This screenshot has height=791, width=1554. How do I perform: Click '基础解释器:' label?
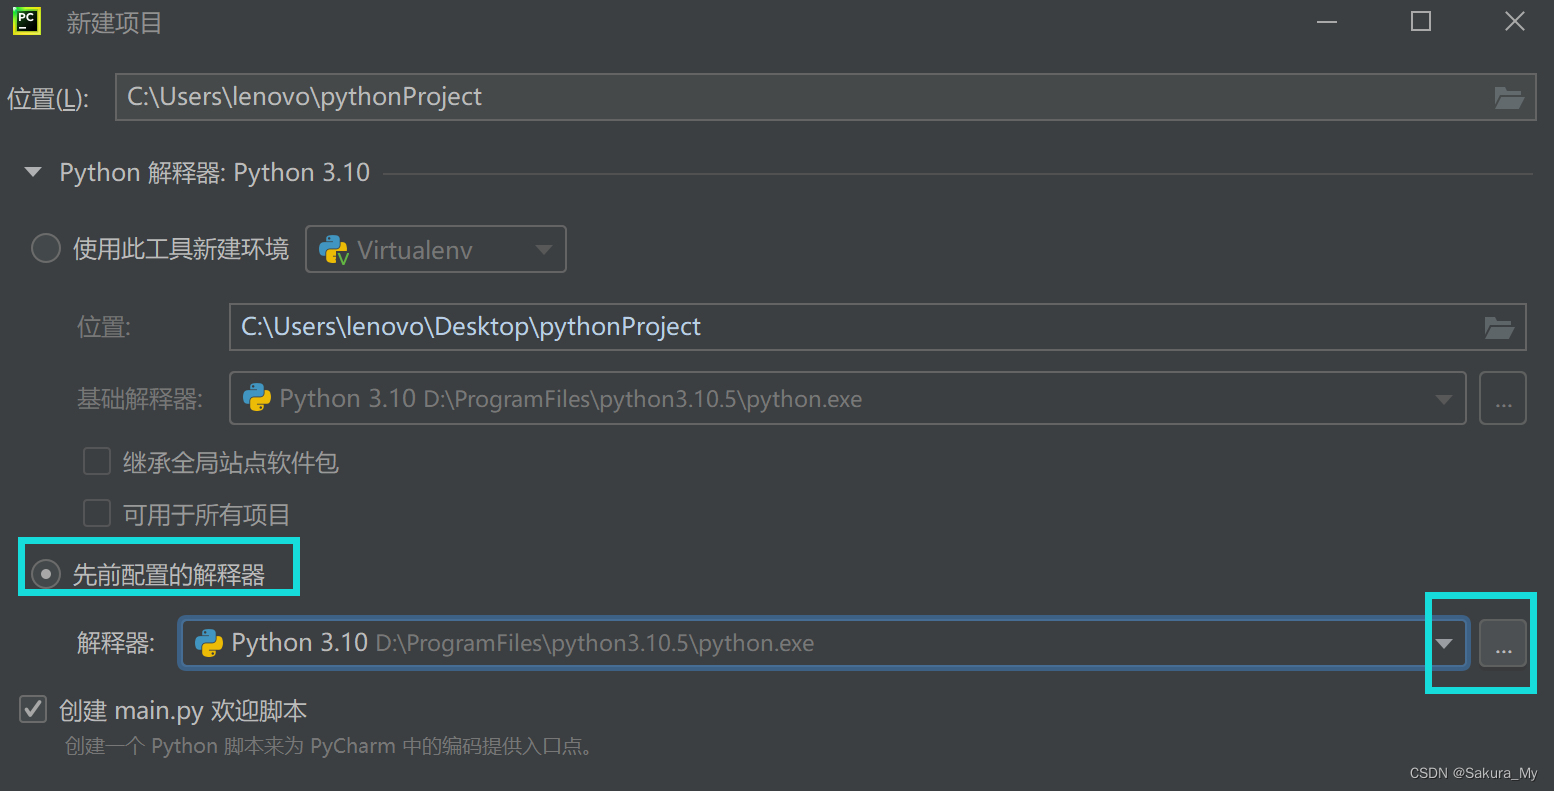tap(140, 399)
